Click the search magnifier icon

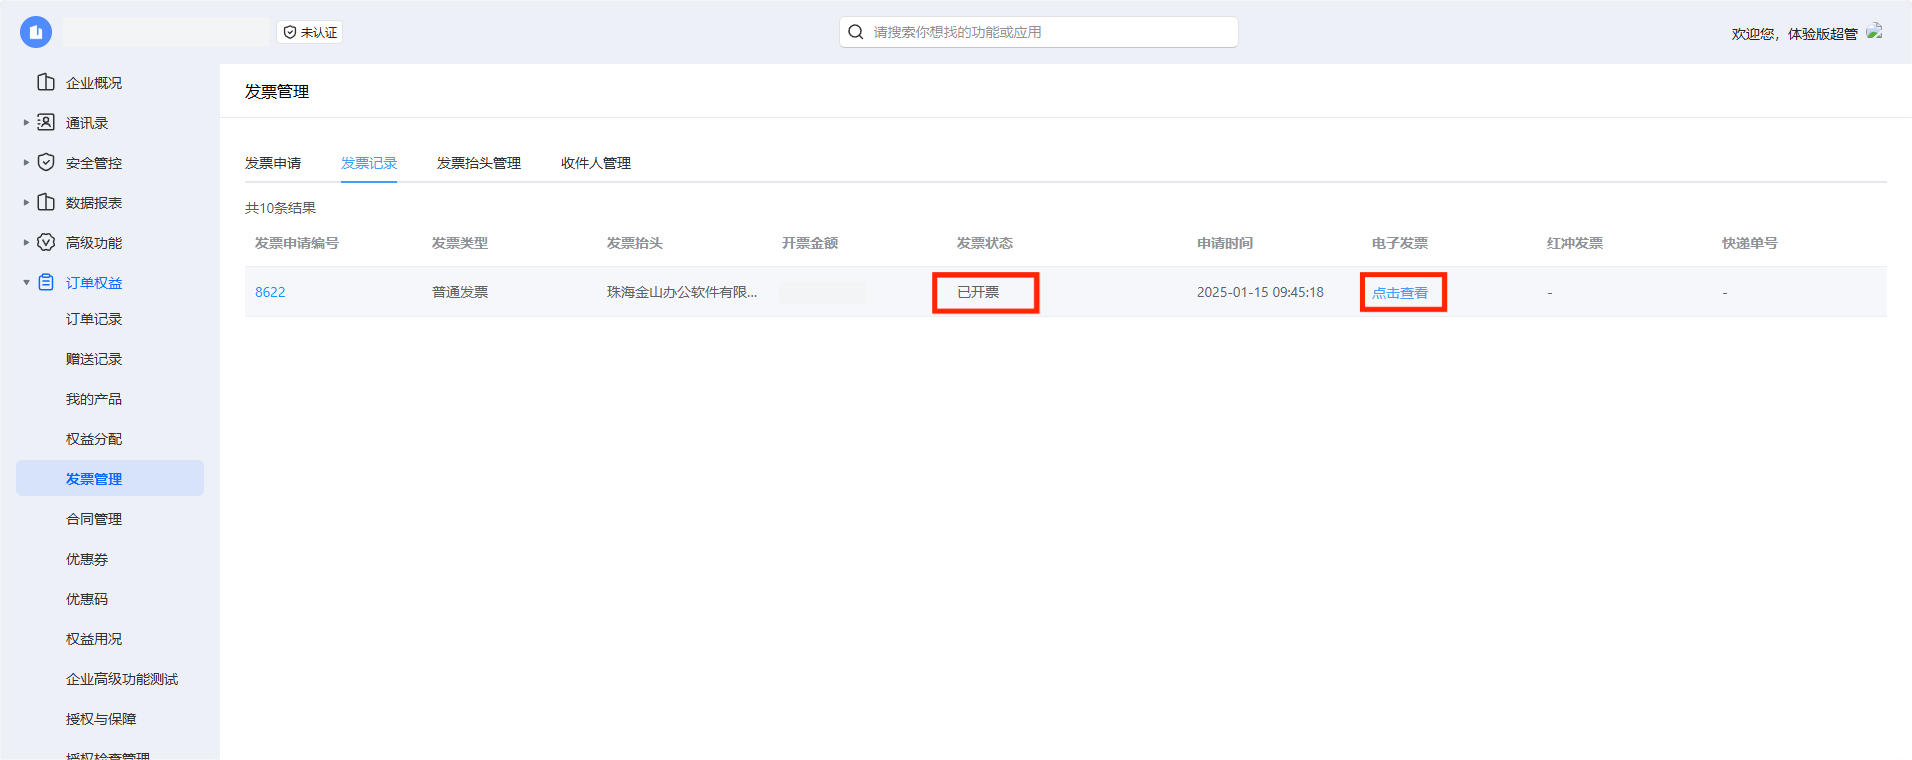click(856, 32)
